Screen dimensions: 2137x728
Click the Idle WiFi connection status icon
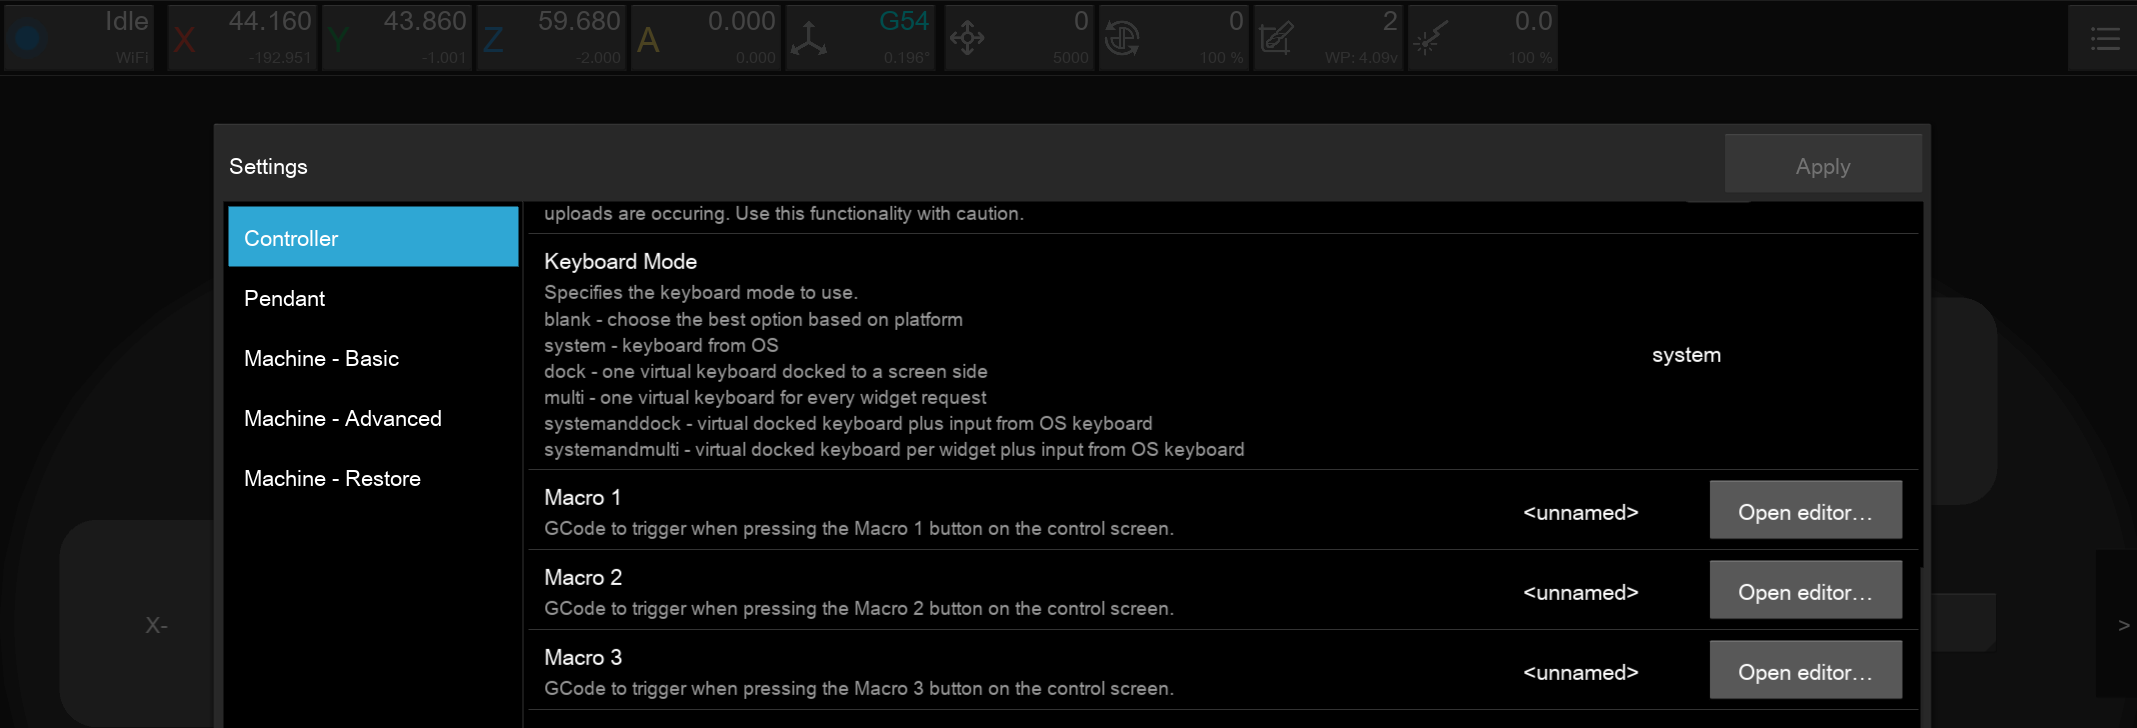click(28, 38)
